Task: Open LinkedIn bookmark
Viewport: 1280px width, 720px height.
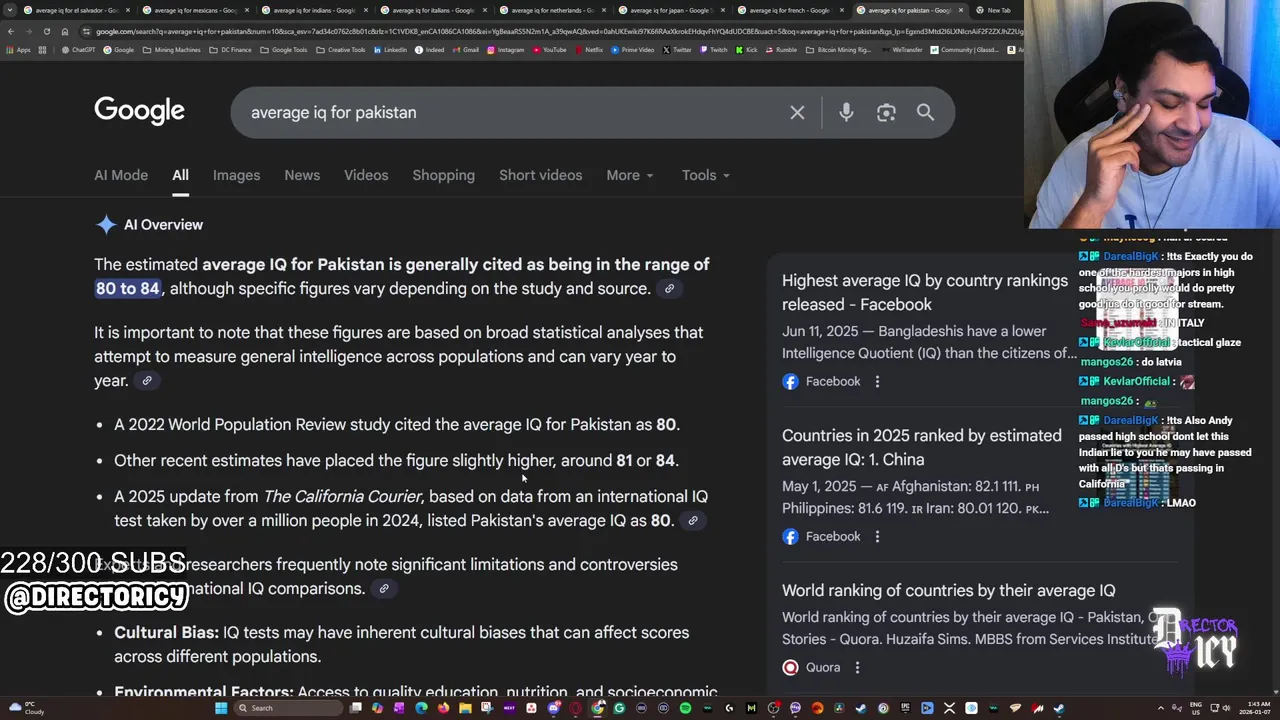Action: 391,50
